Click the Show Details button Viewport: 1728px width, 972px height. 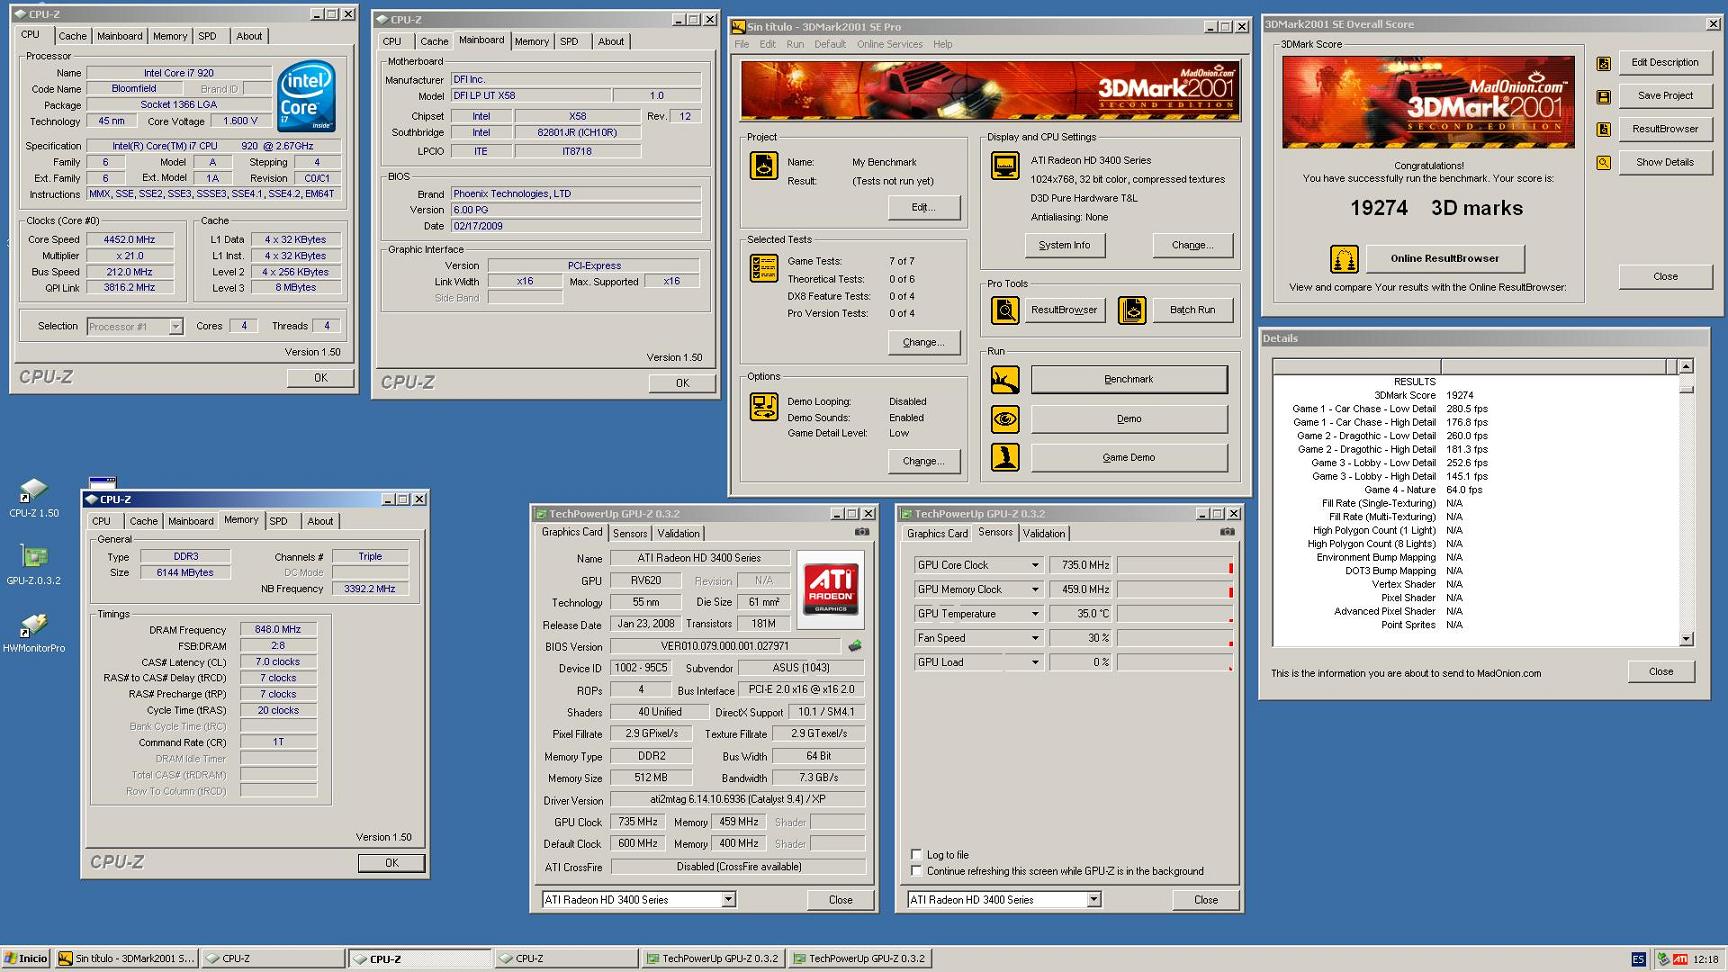1665,163
